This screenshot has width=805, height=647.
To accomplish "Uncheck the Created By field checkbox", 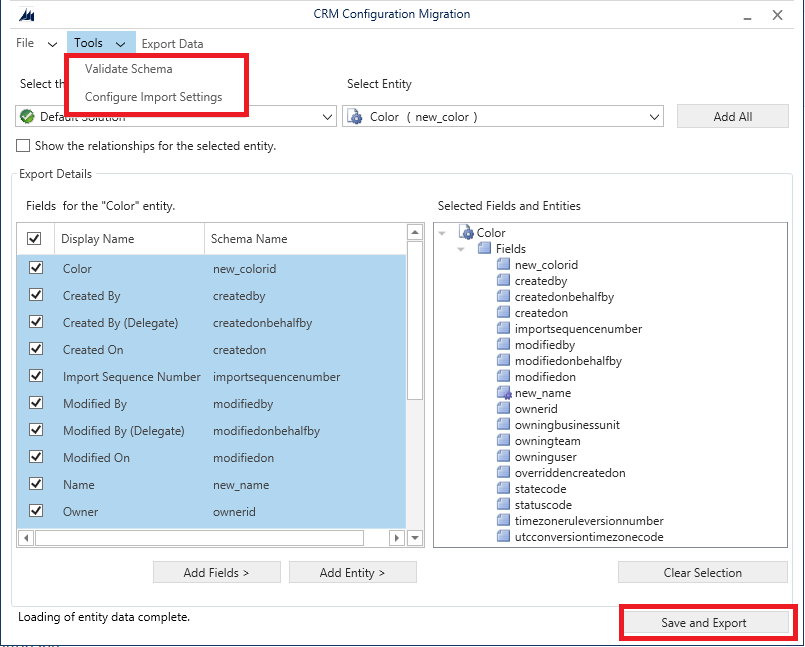I will [x=36, y=296].
